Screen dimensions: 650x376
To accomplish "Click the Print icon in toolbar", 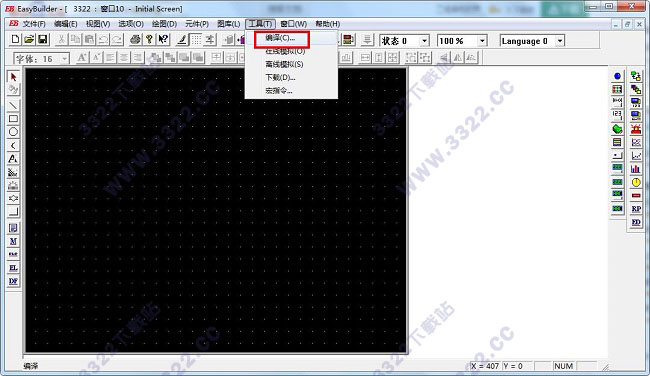I will click(135, 40).
